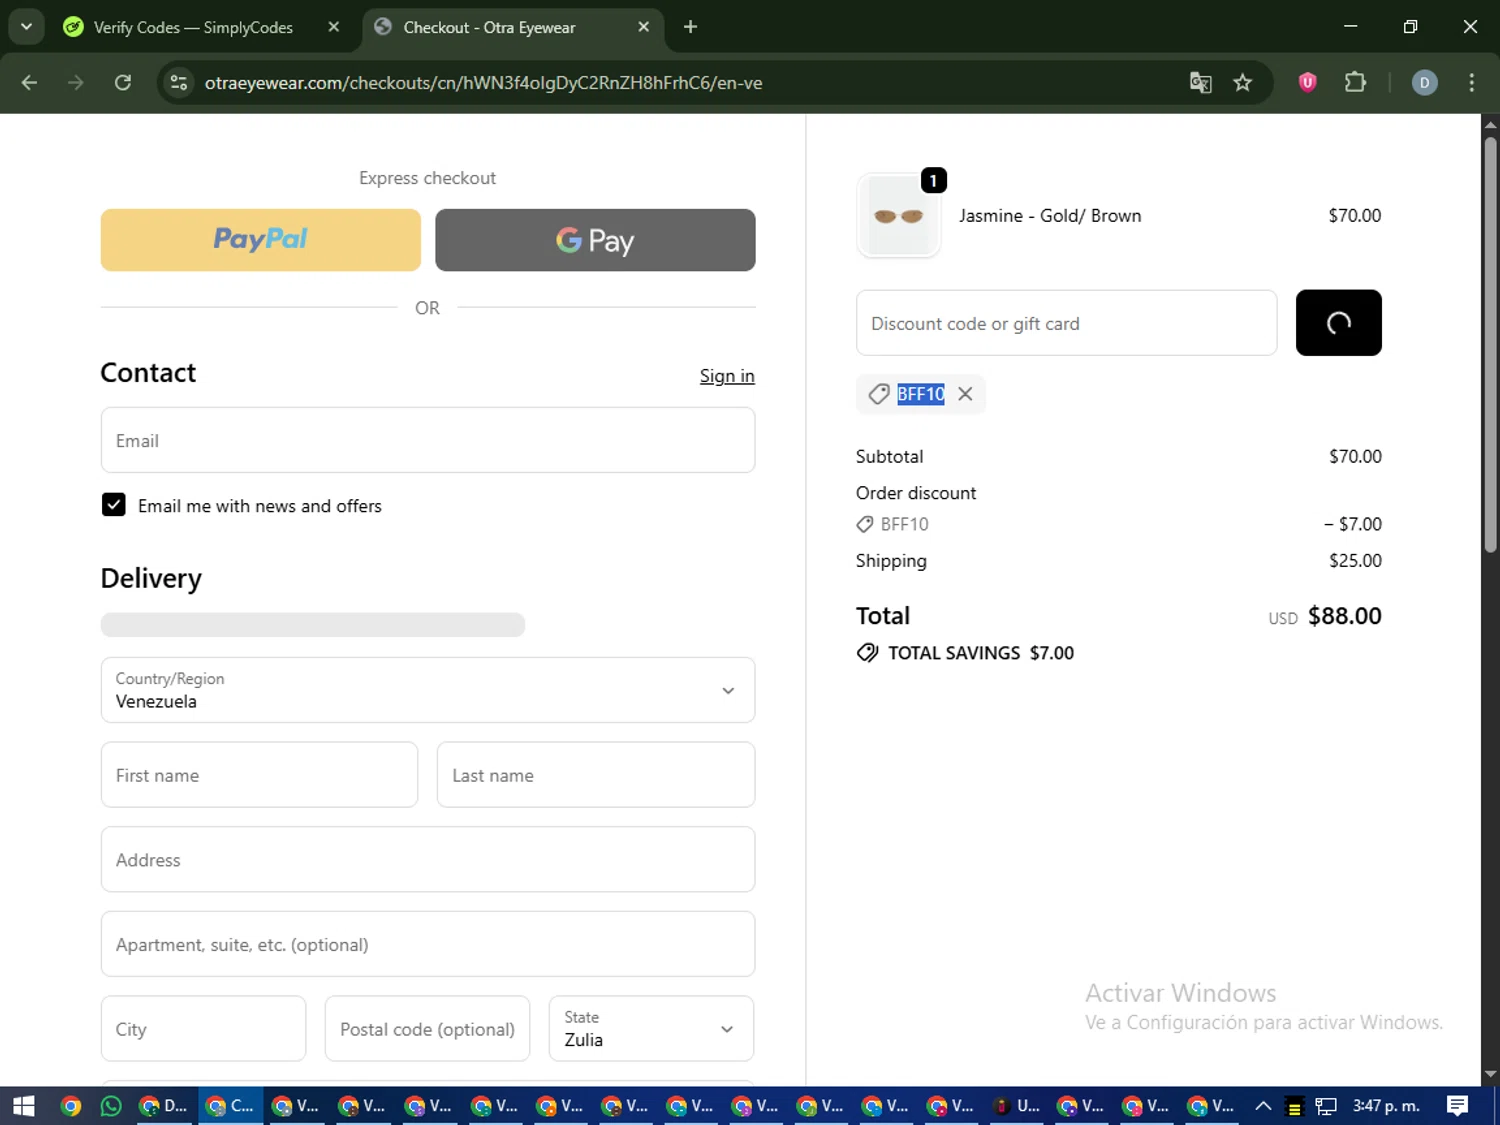Click the Subtotal value $70.00
The width and height of the screenshot is (1500, 1125).
1355,457
